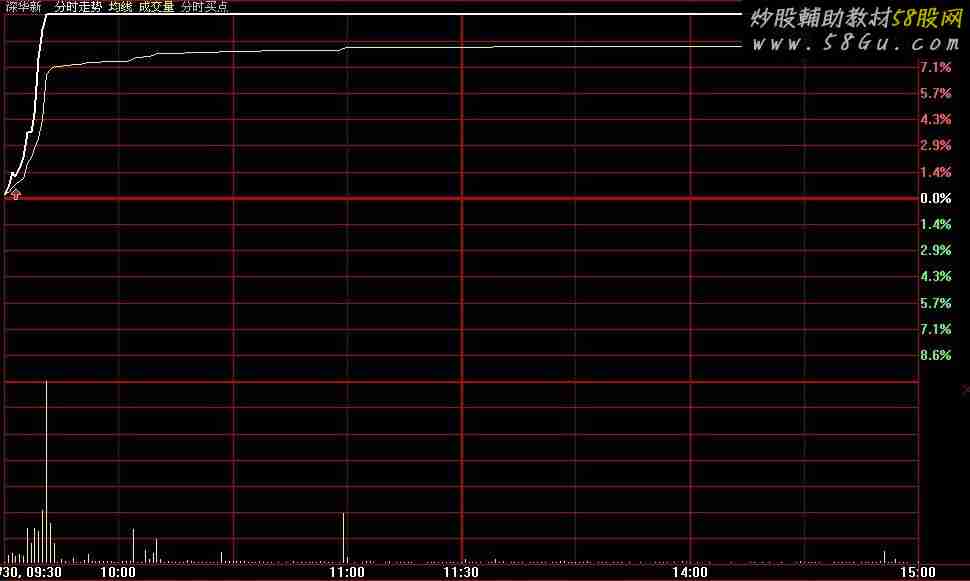Screen dimensions: 970x581
Task: Click the 14:00 time axis label
Action: click(690, 572)
